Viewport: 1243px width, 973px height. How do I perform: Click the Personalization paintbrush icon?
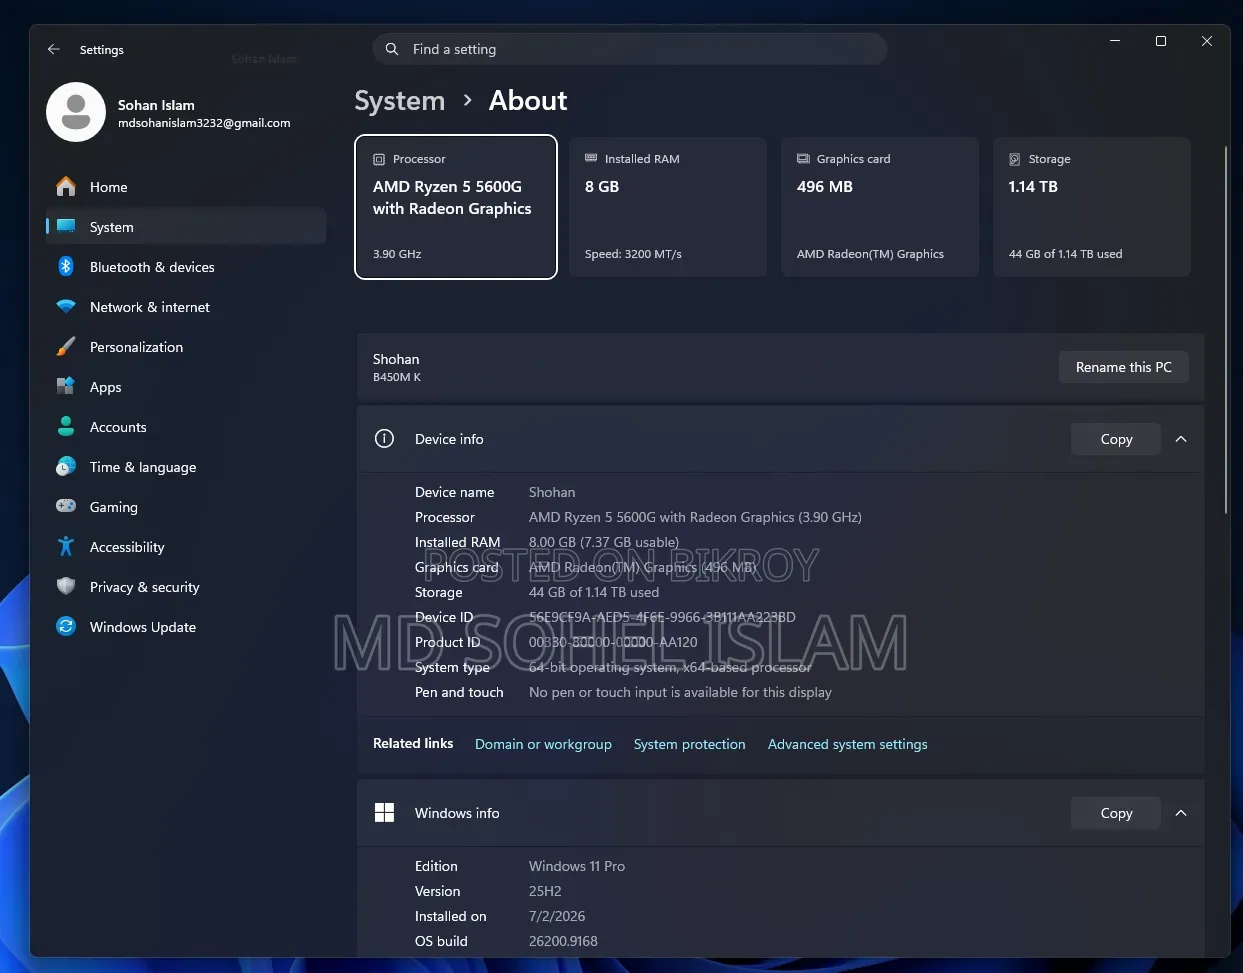coord(66,347)
